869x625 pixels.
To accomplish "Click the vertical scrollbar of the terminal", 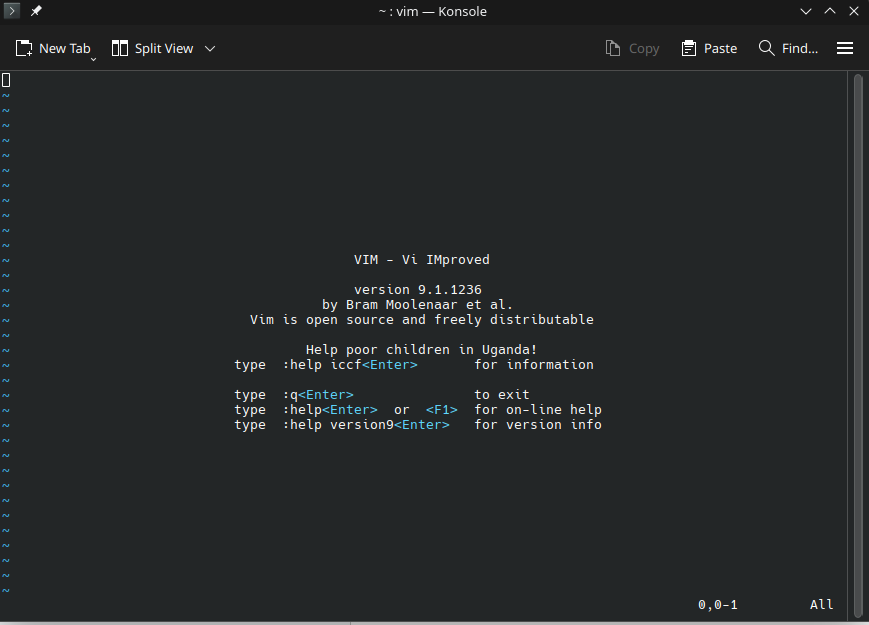I will click(x=858, y=344).
